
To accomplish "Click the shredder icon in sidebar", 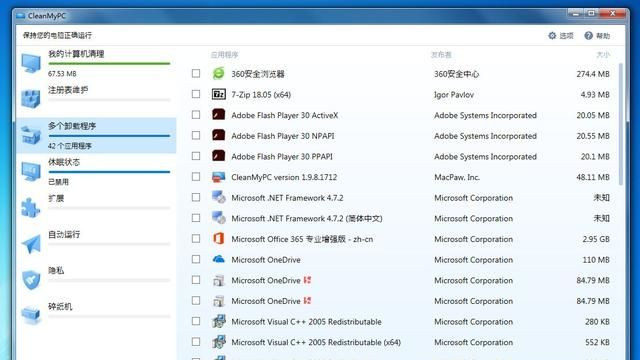I will (x=31, y=315).
